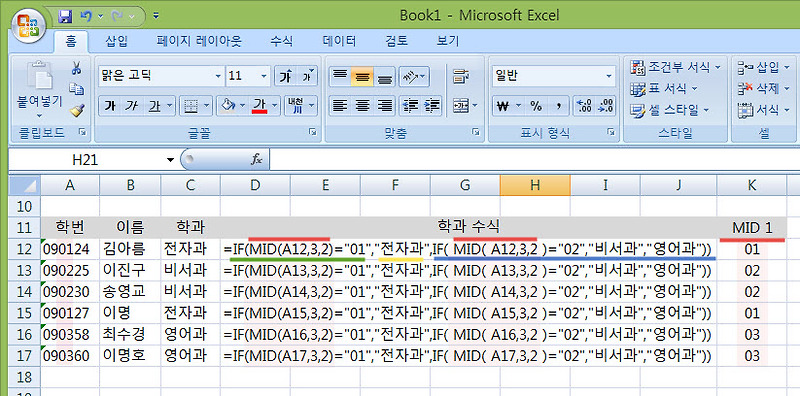Toggle italic 가 formatting
The height and width of the screenshot is (396, 800).
coord(131,106)
